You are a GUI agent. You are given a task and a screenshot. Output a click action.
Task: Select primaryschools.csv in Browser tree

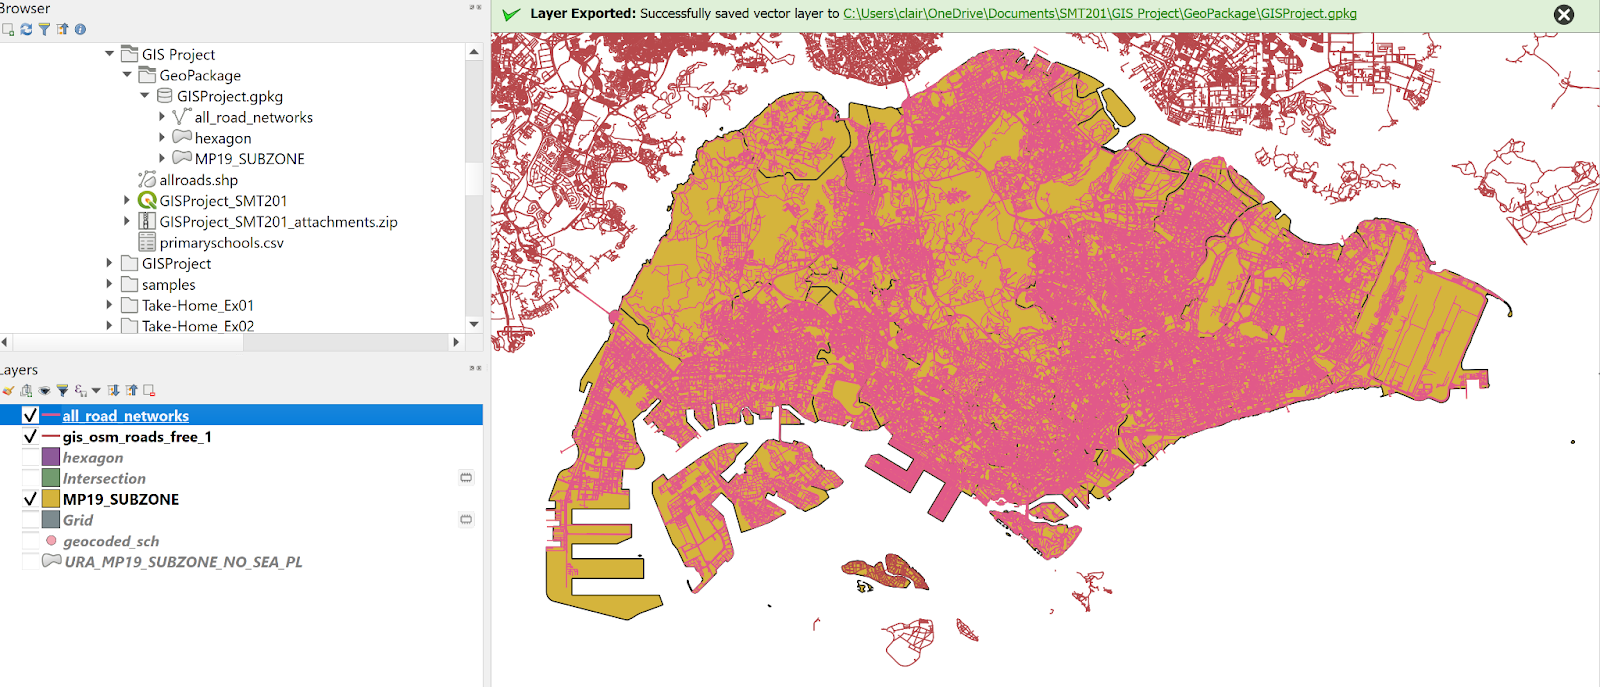(221, 243)
